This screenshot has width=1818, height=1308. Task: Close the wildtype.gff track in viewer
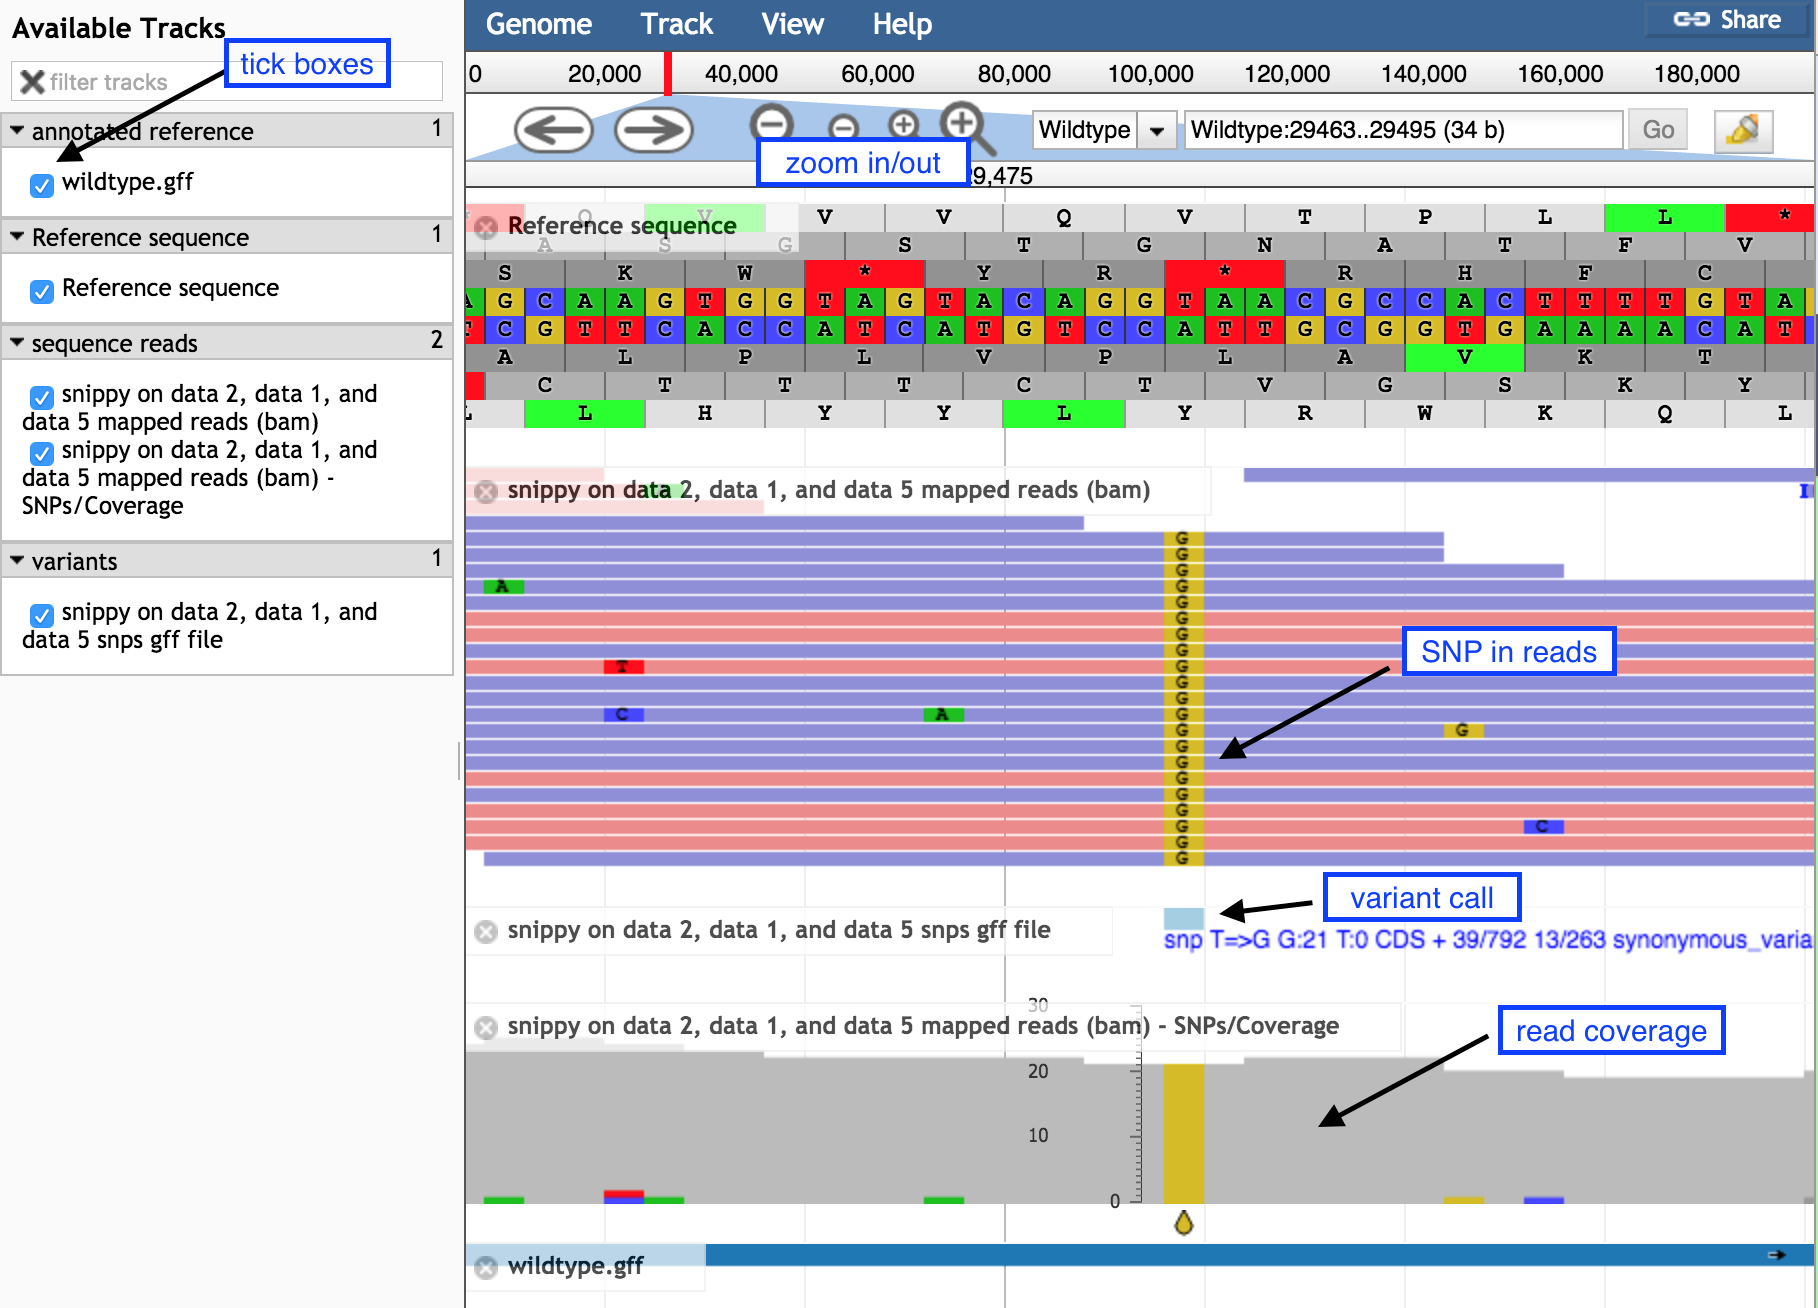[x=486, y=1267]
